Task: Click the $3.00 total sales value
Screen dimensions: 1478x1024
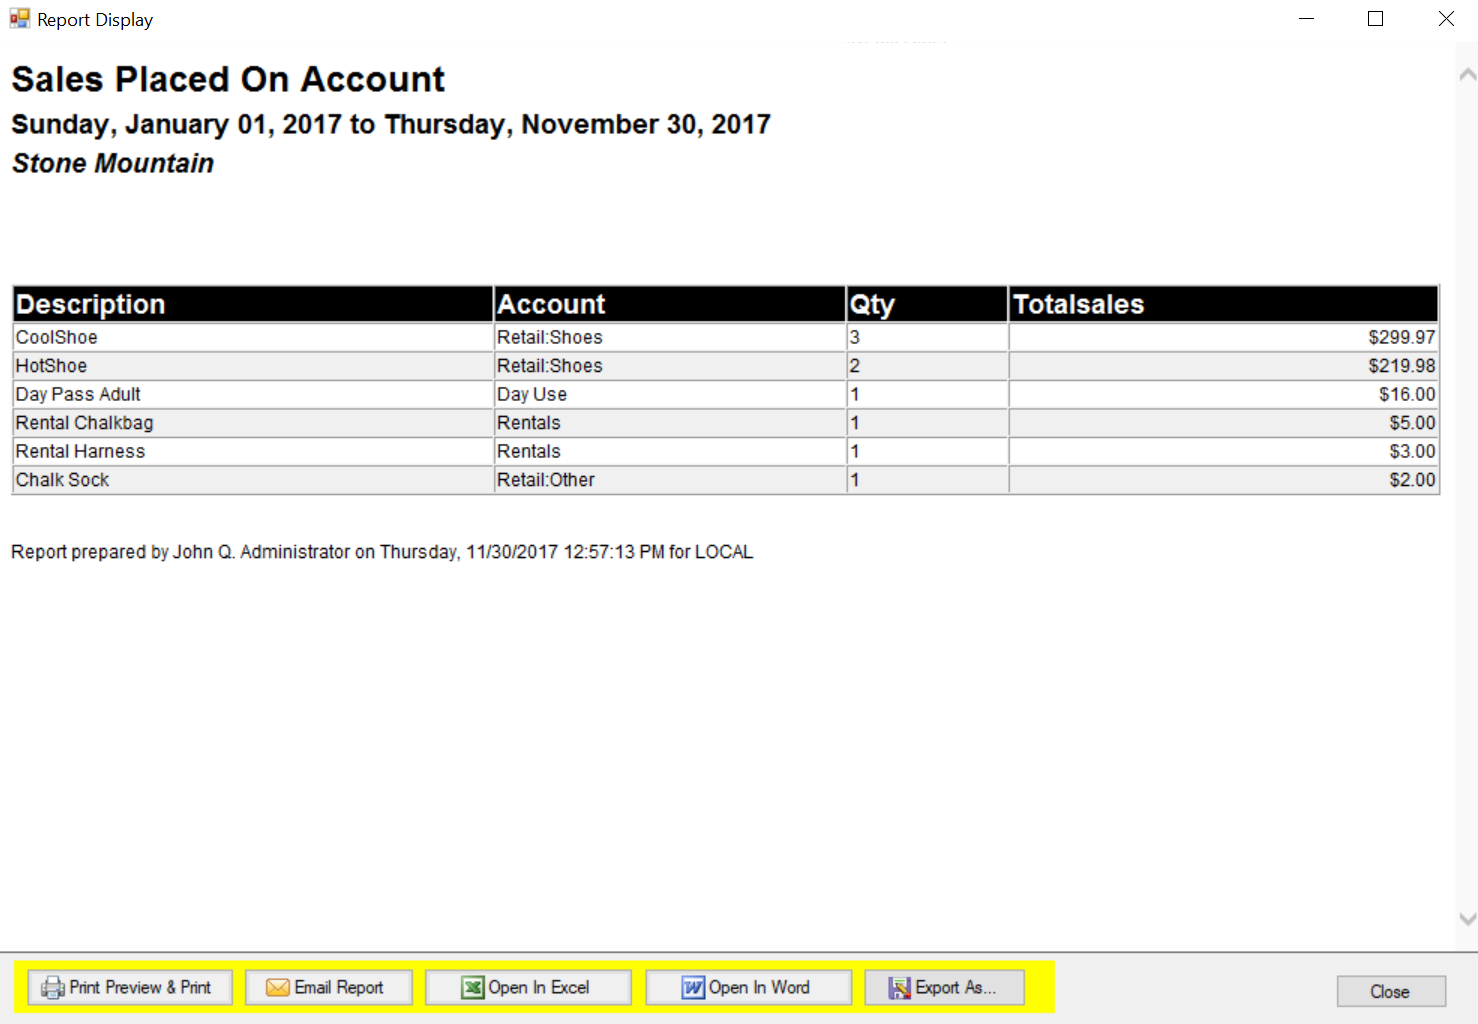Action: click(1412, 452)
